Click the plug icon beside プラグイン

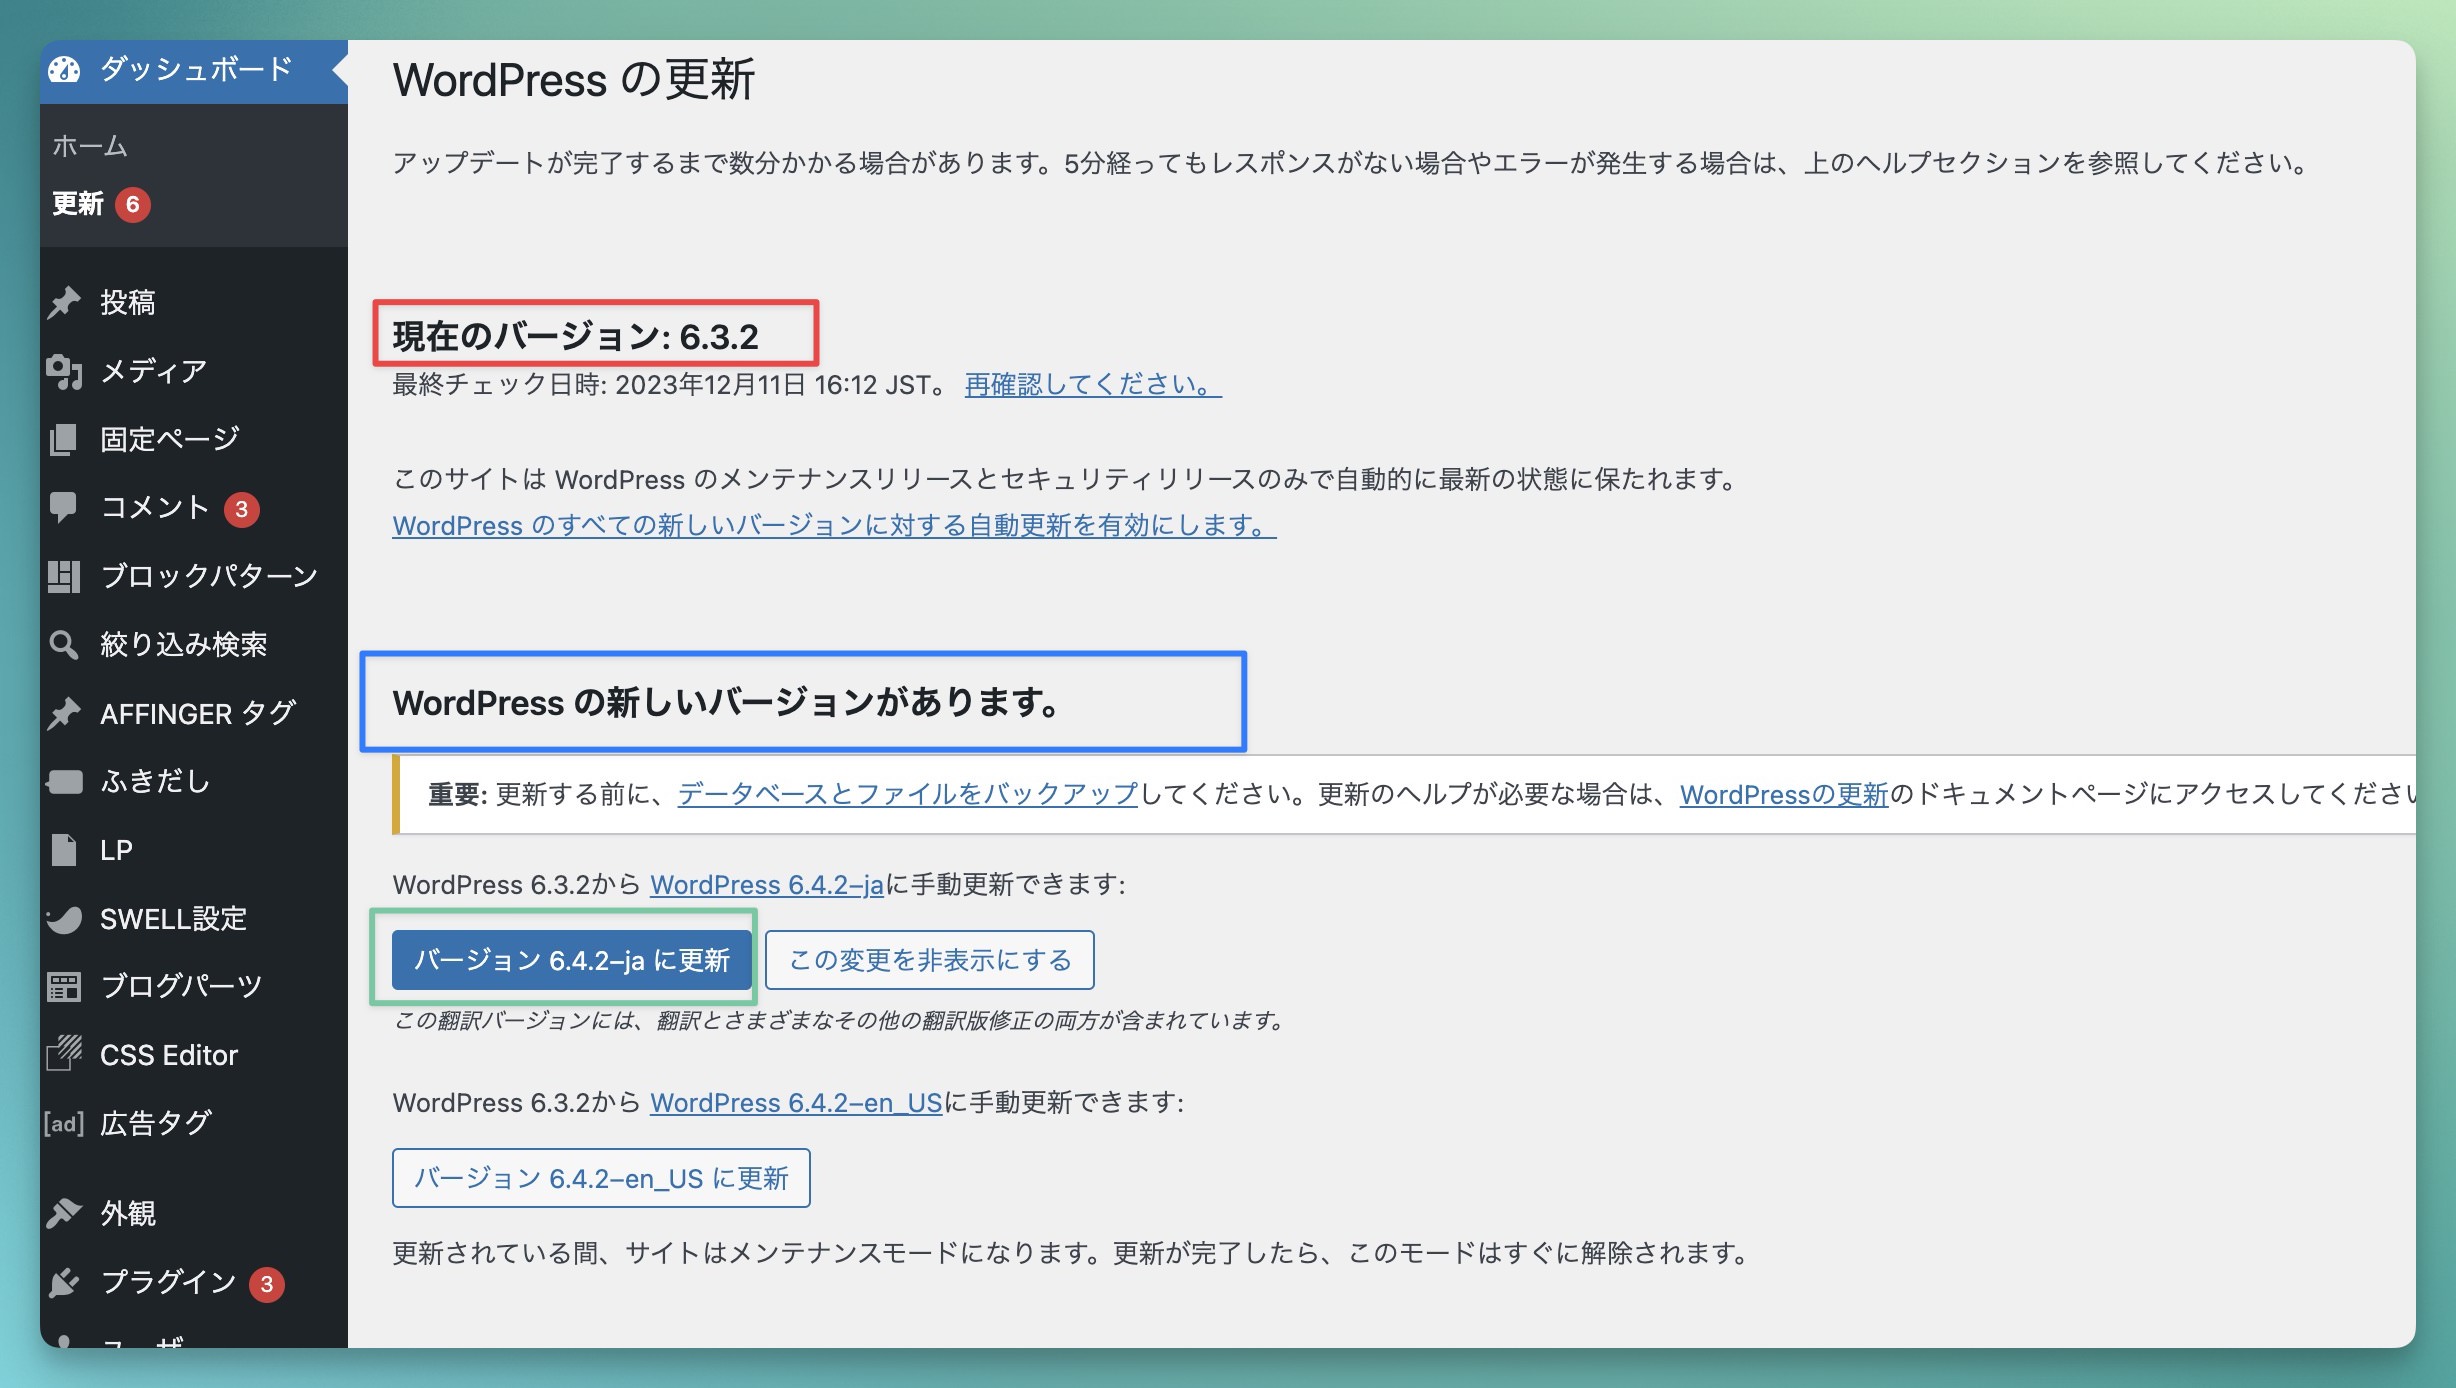(x=64, y=1282)
